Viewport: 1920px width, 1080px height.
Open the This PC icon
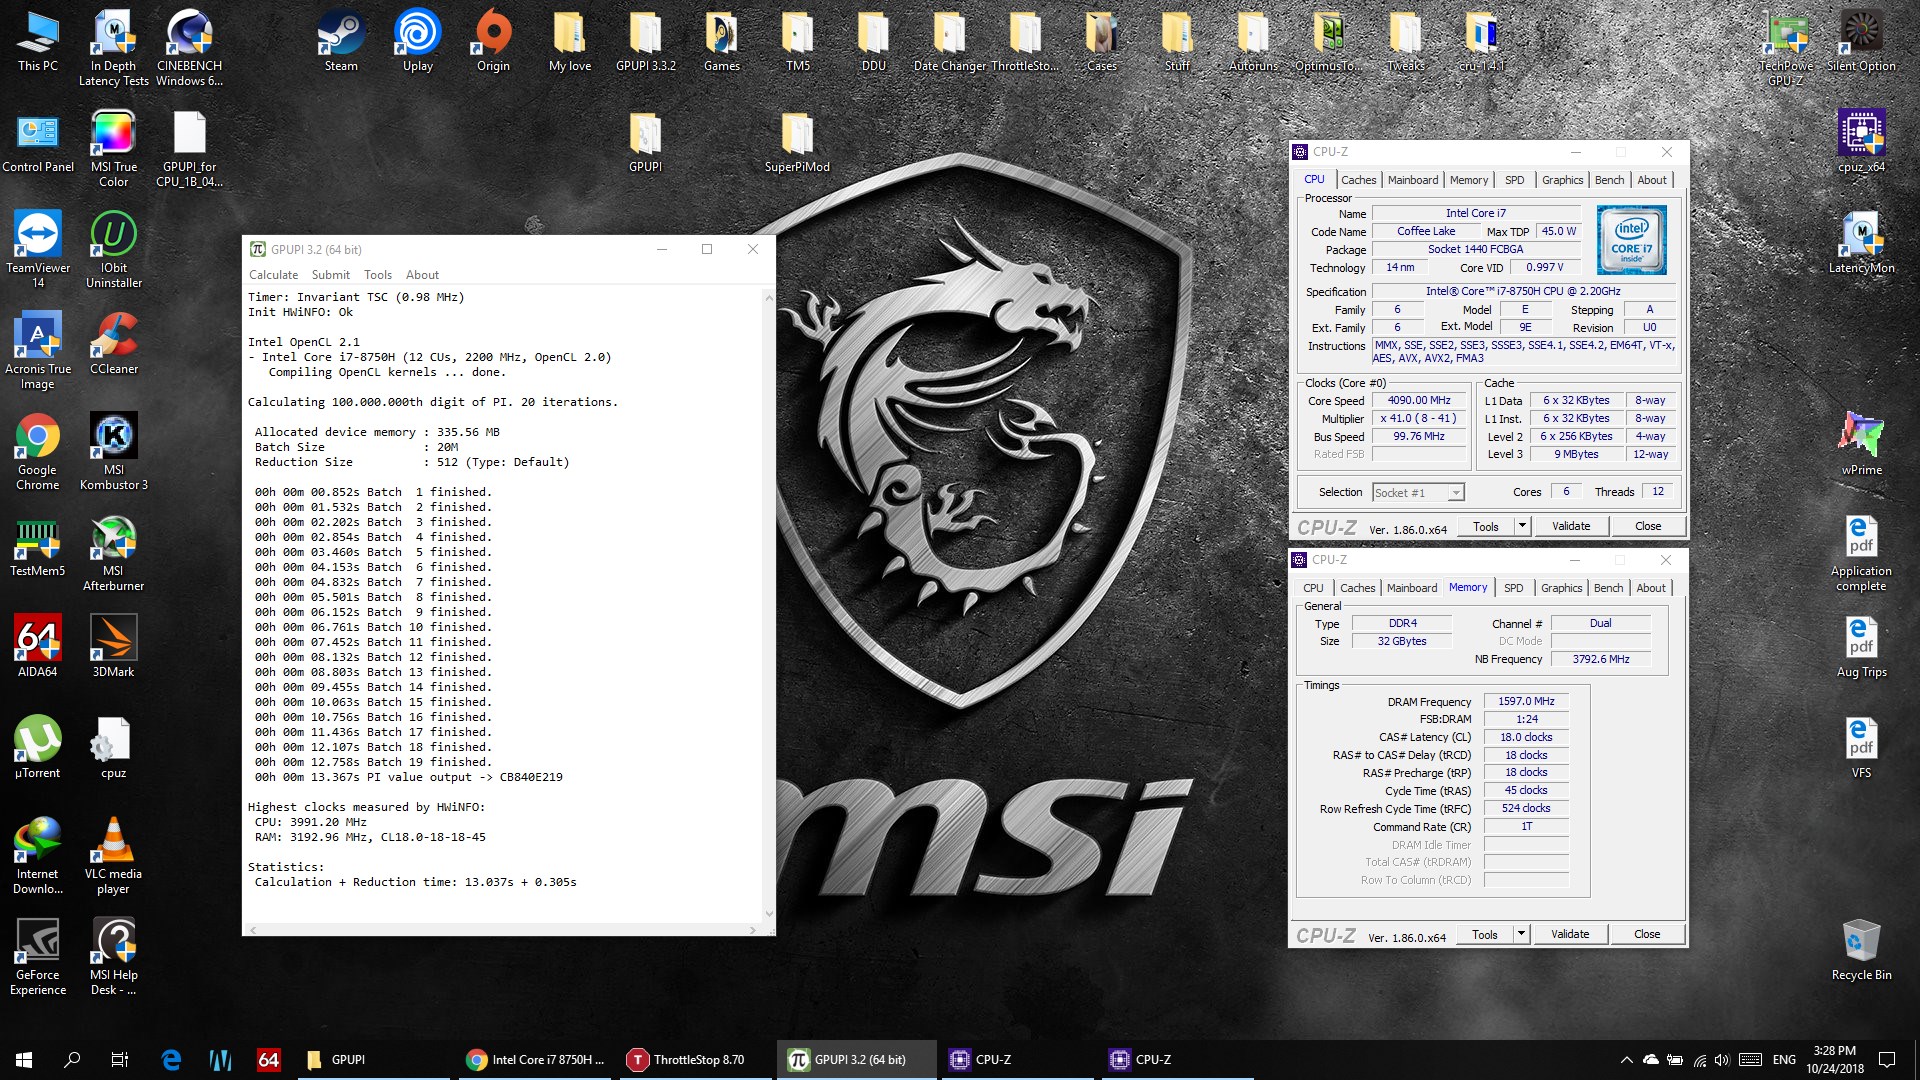[x=38, y=40]
